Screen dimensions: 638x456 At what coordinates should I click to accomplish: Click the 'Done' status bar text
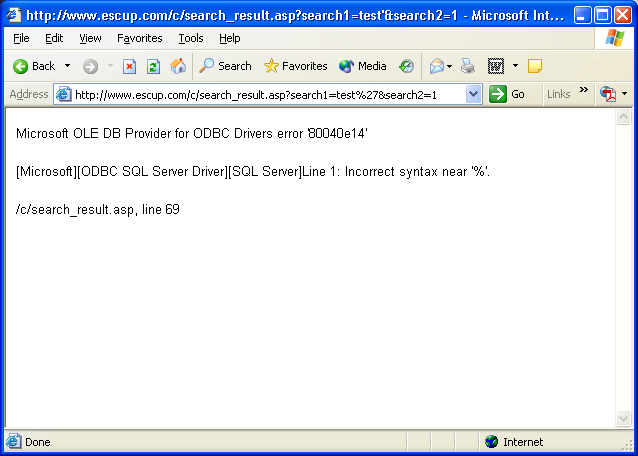coord(38,442)
